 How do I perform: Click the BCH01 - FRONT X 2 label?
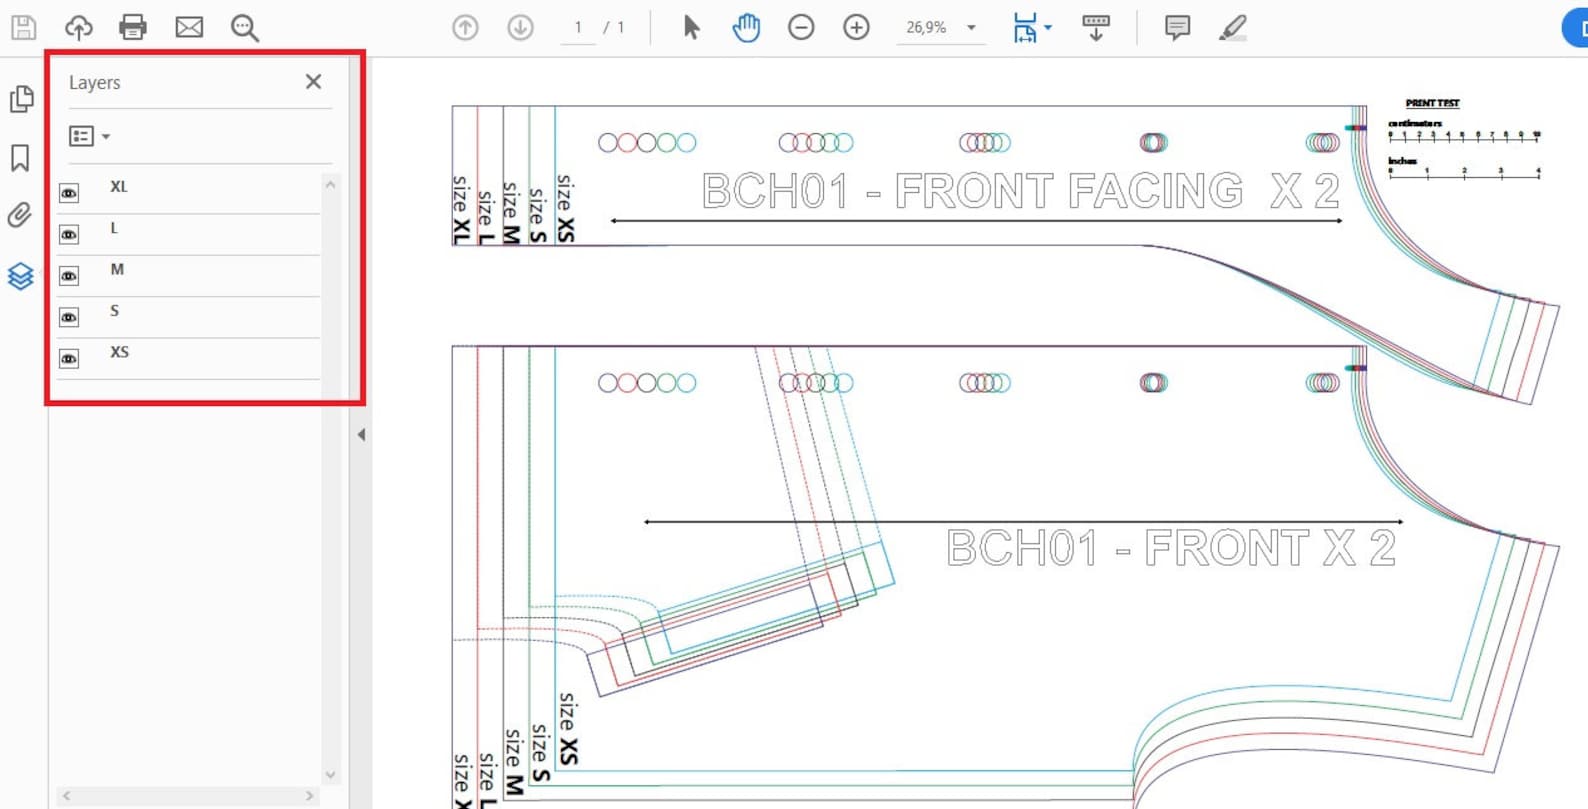tap(1171, 548)
